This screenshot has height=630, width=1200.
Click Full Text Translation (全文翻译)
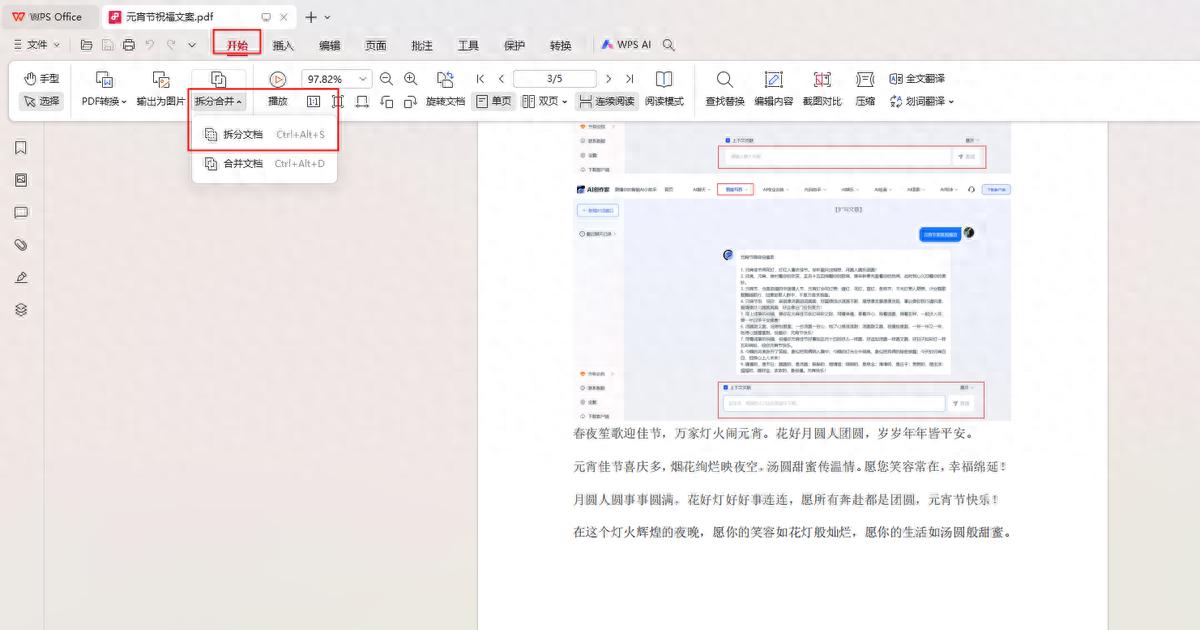[x=916, y=79]
